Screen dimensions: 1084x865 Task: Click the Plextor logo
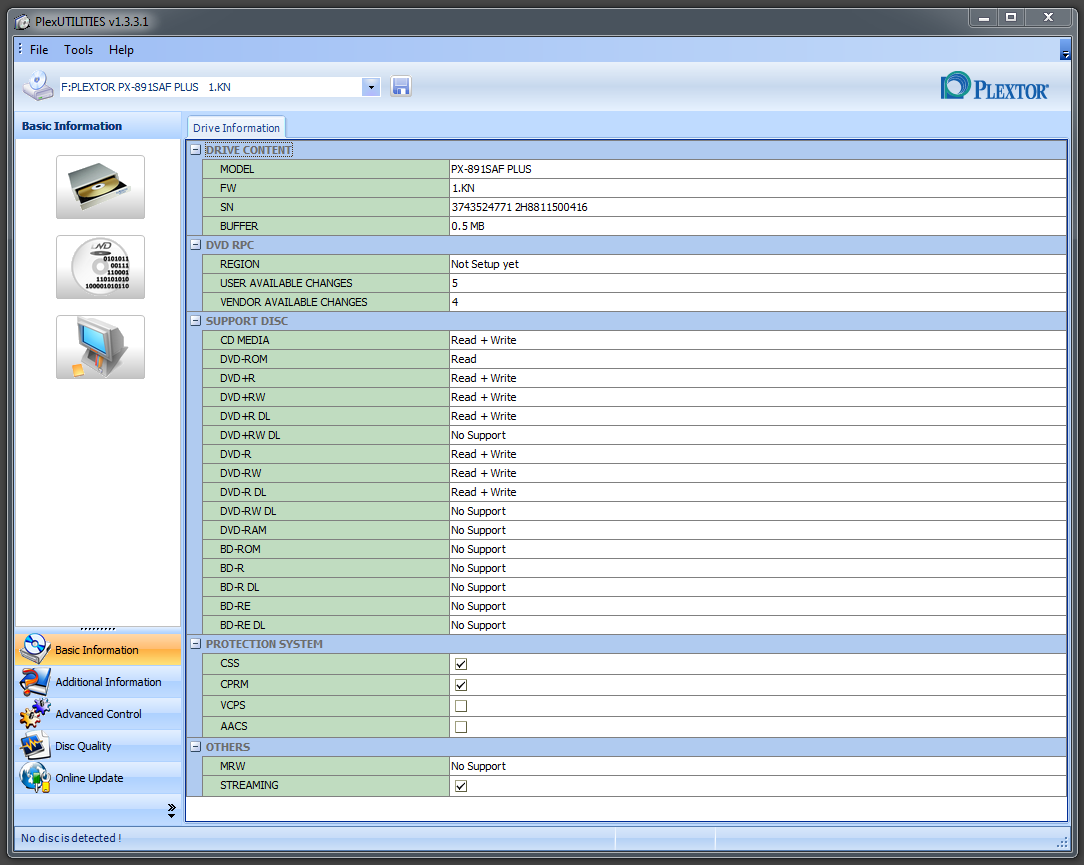click(994, 86)
